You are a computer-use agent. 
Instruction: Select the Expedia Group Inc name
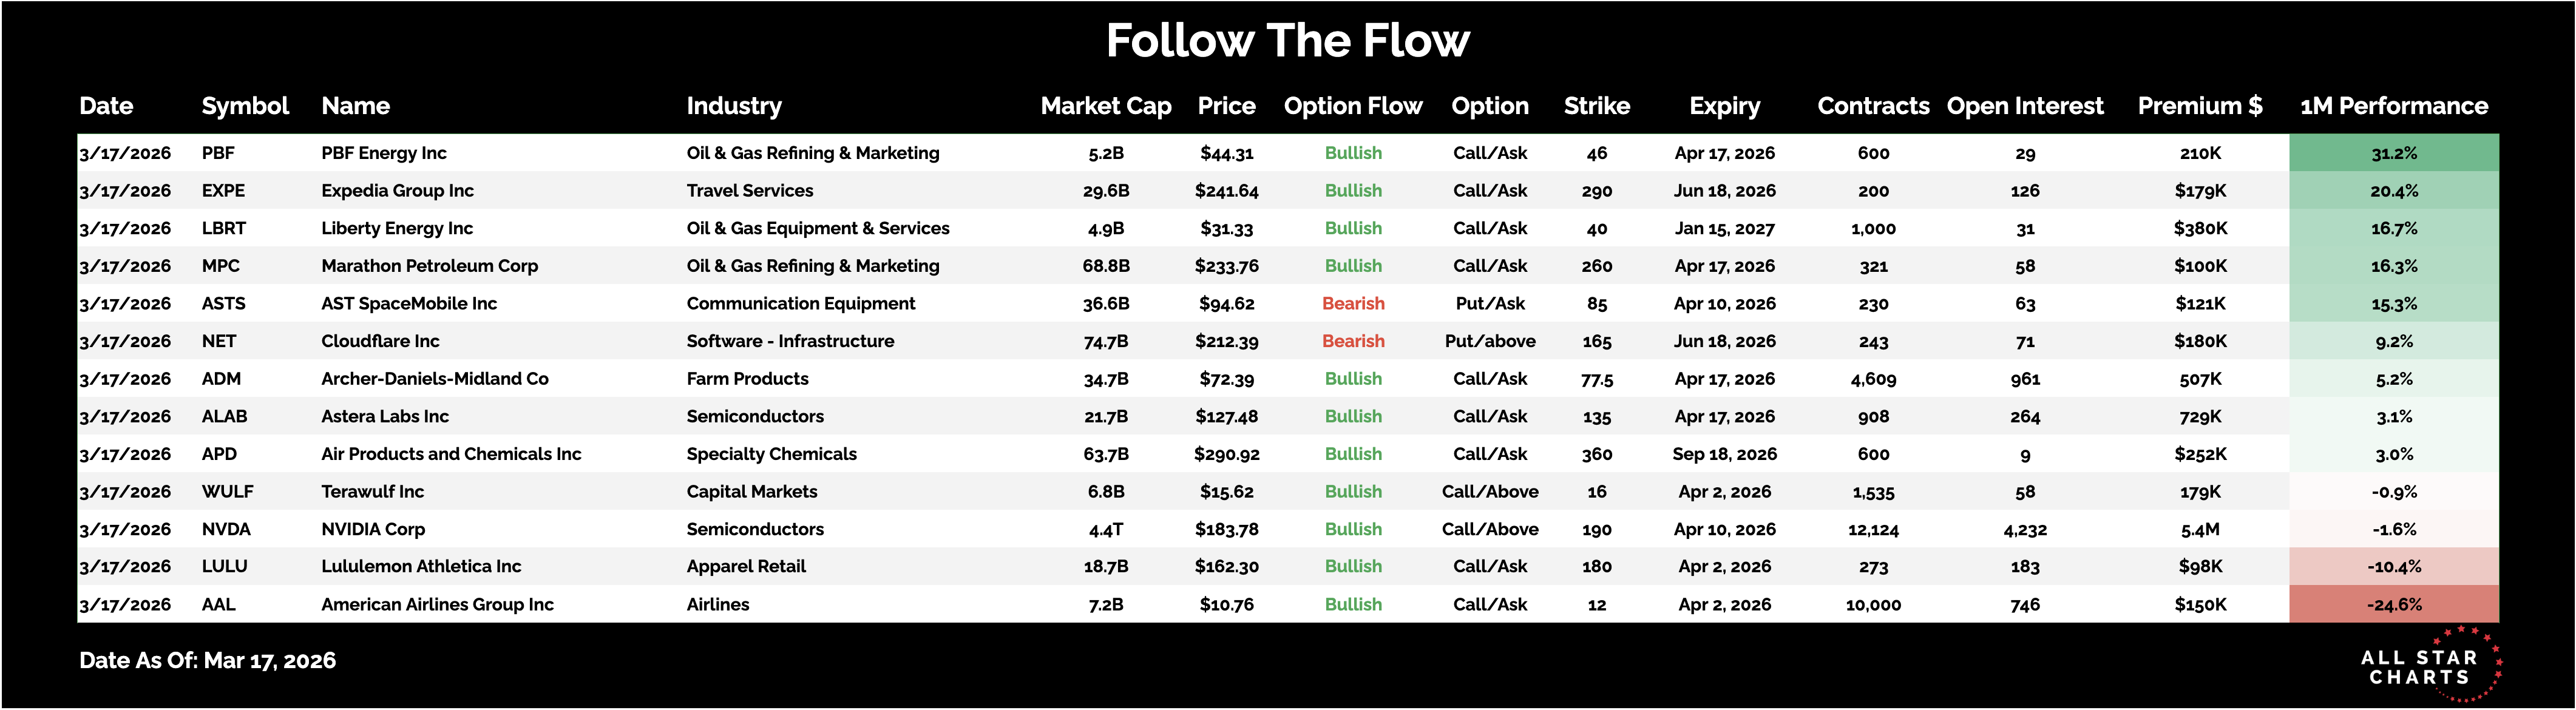coord(397,191)
